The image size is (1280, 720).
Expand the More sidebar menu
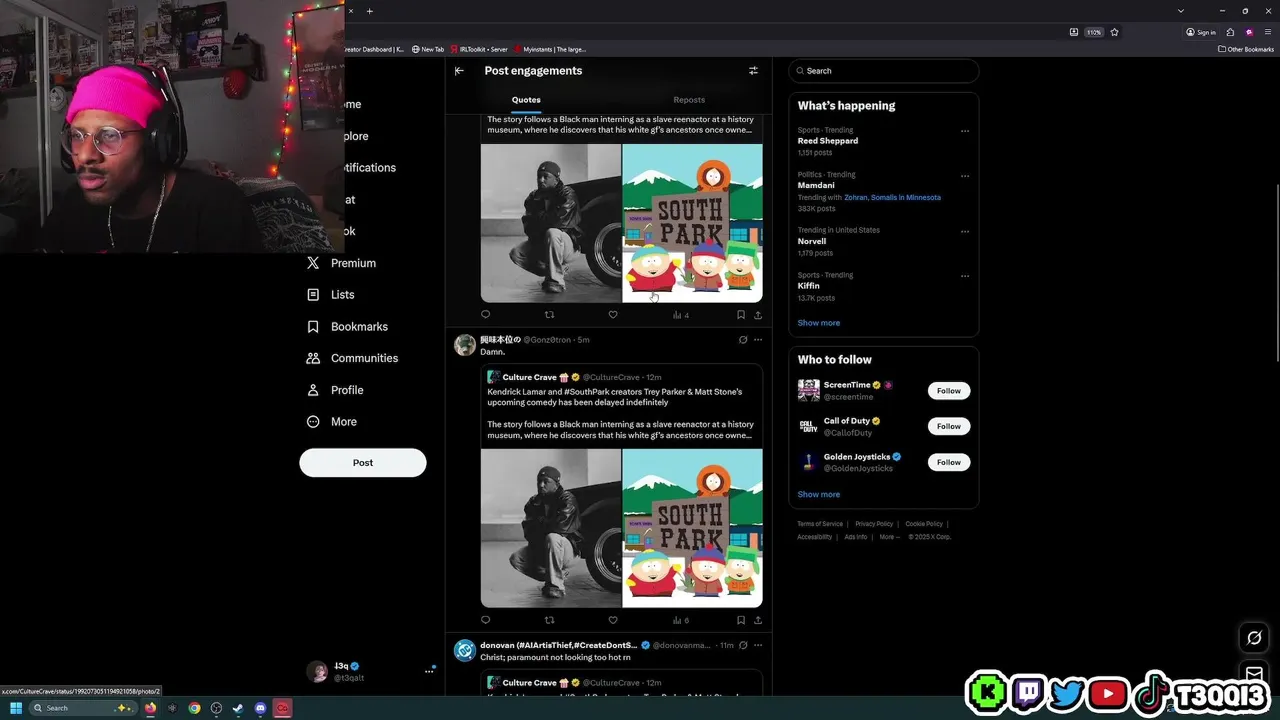tap(332, 422)
